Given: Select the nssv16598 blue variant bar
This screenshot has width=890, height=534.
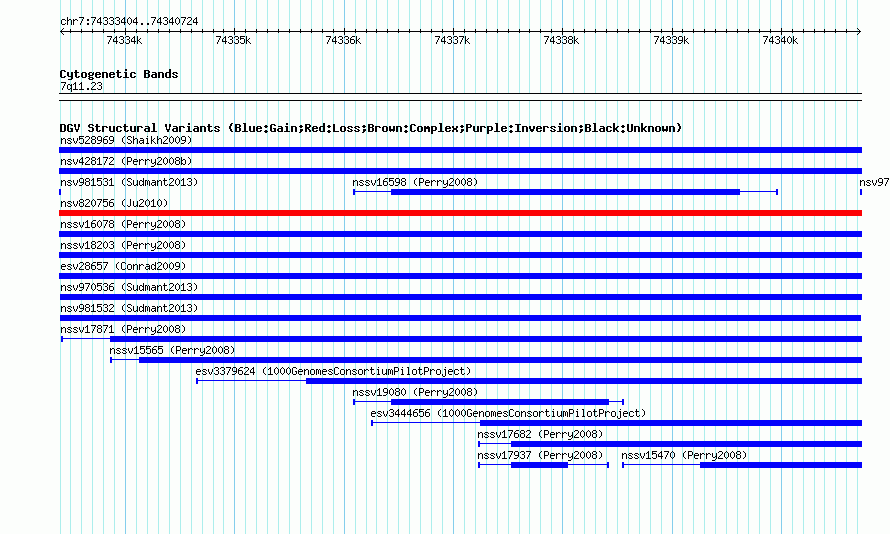Looking at the screenshot, I should coord(565,192).
